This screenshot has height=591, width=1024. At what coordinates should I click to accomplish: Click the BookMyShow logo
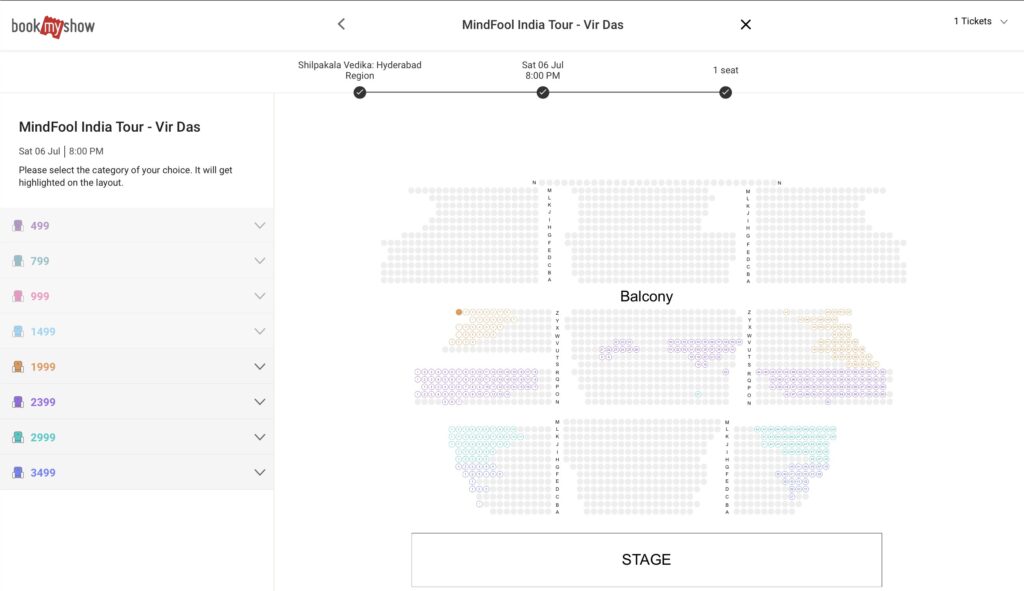[x=53, y=27]
